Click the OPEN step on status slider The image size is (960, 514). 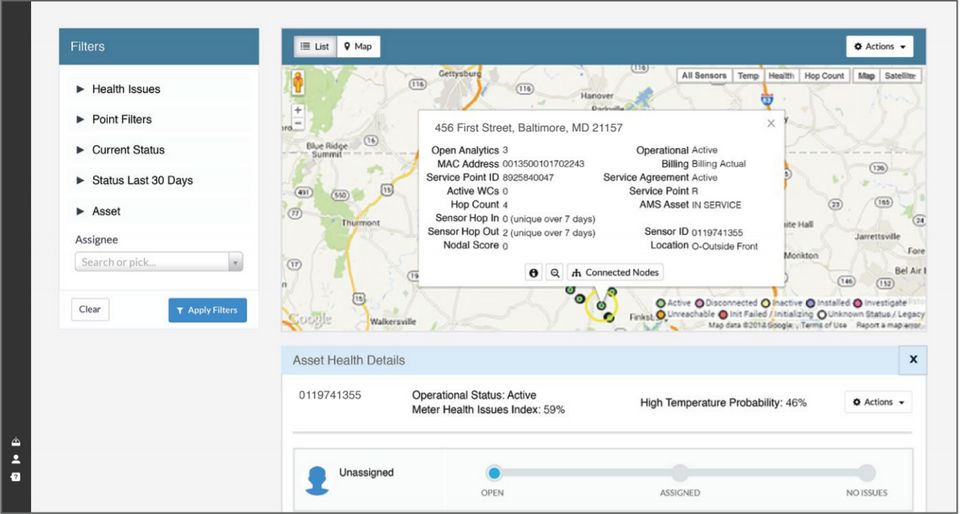coord(493,473)
